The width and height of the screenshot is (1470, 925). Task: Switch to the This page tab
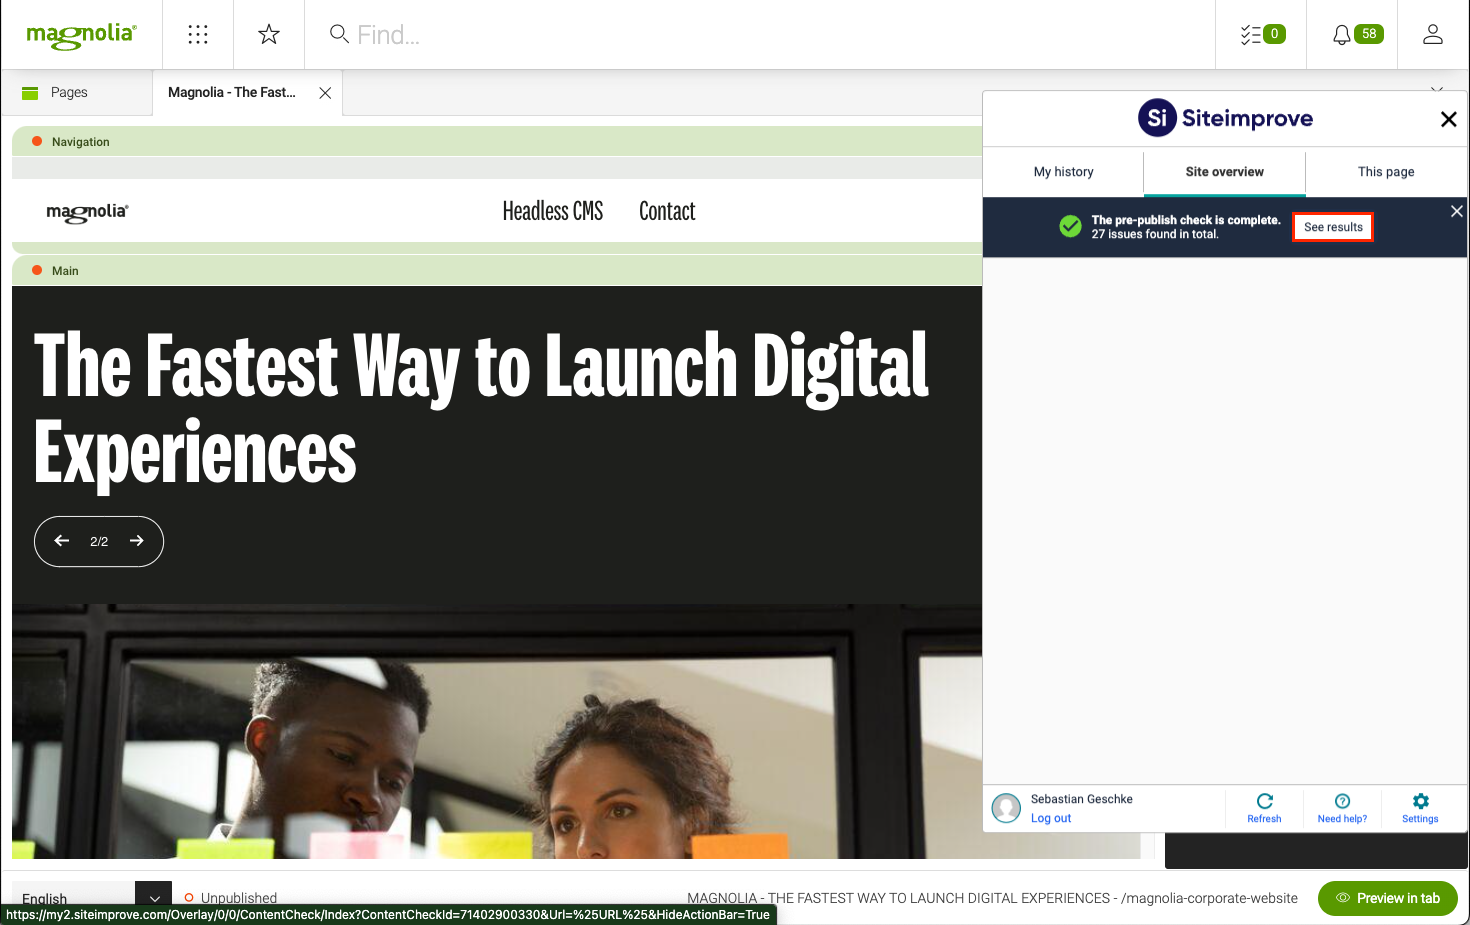(x=1385, y=172)
